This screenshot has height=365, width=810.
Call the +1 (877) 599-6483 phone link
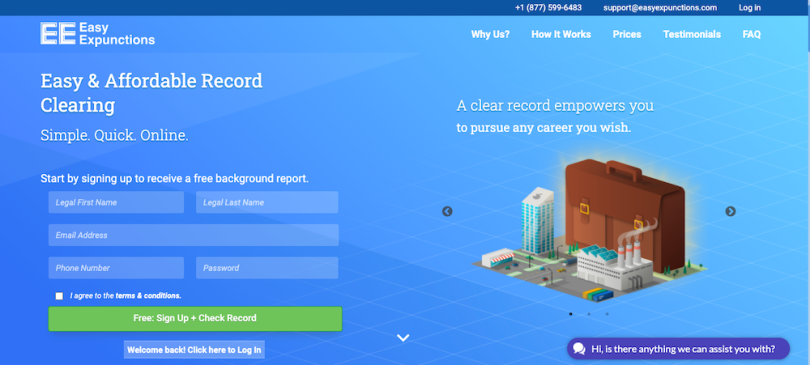(548, 8)
